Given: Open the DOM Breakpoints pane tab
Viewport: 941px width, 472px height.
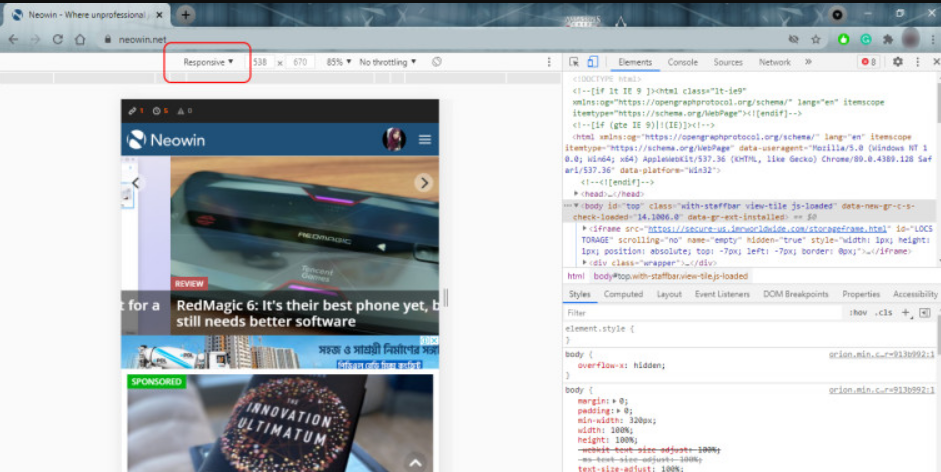Looking at the screenshot, I should (x=796, y=294).
